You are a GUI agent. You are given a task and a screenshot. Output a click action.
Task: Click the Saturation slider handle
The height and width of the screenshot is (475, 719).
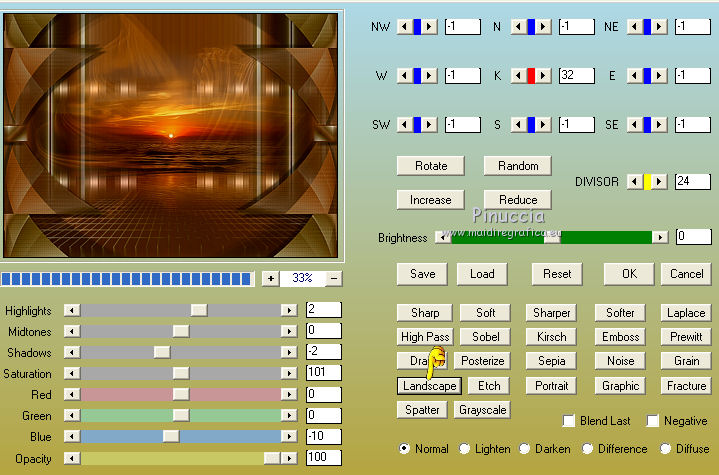click(181, 373)
